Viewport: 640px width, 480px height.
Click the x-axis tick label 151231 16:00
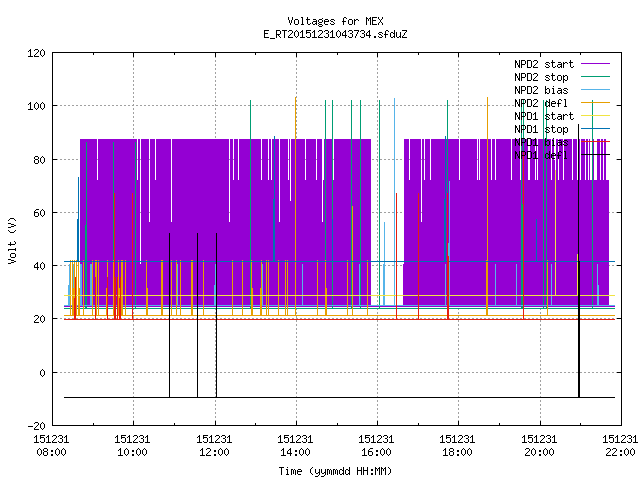tap(376, 446)
